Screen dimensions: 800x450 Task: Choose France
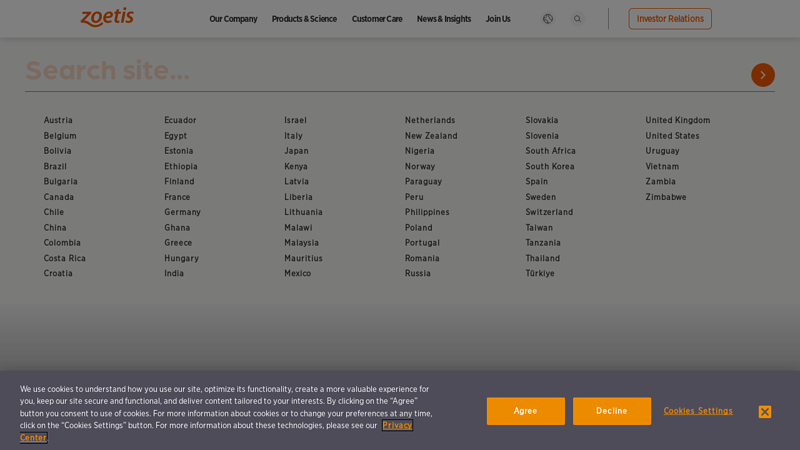coord(177,197)
